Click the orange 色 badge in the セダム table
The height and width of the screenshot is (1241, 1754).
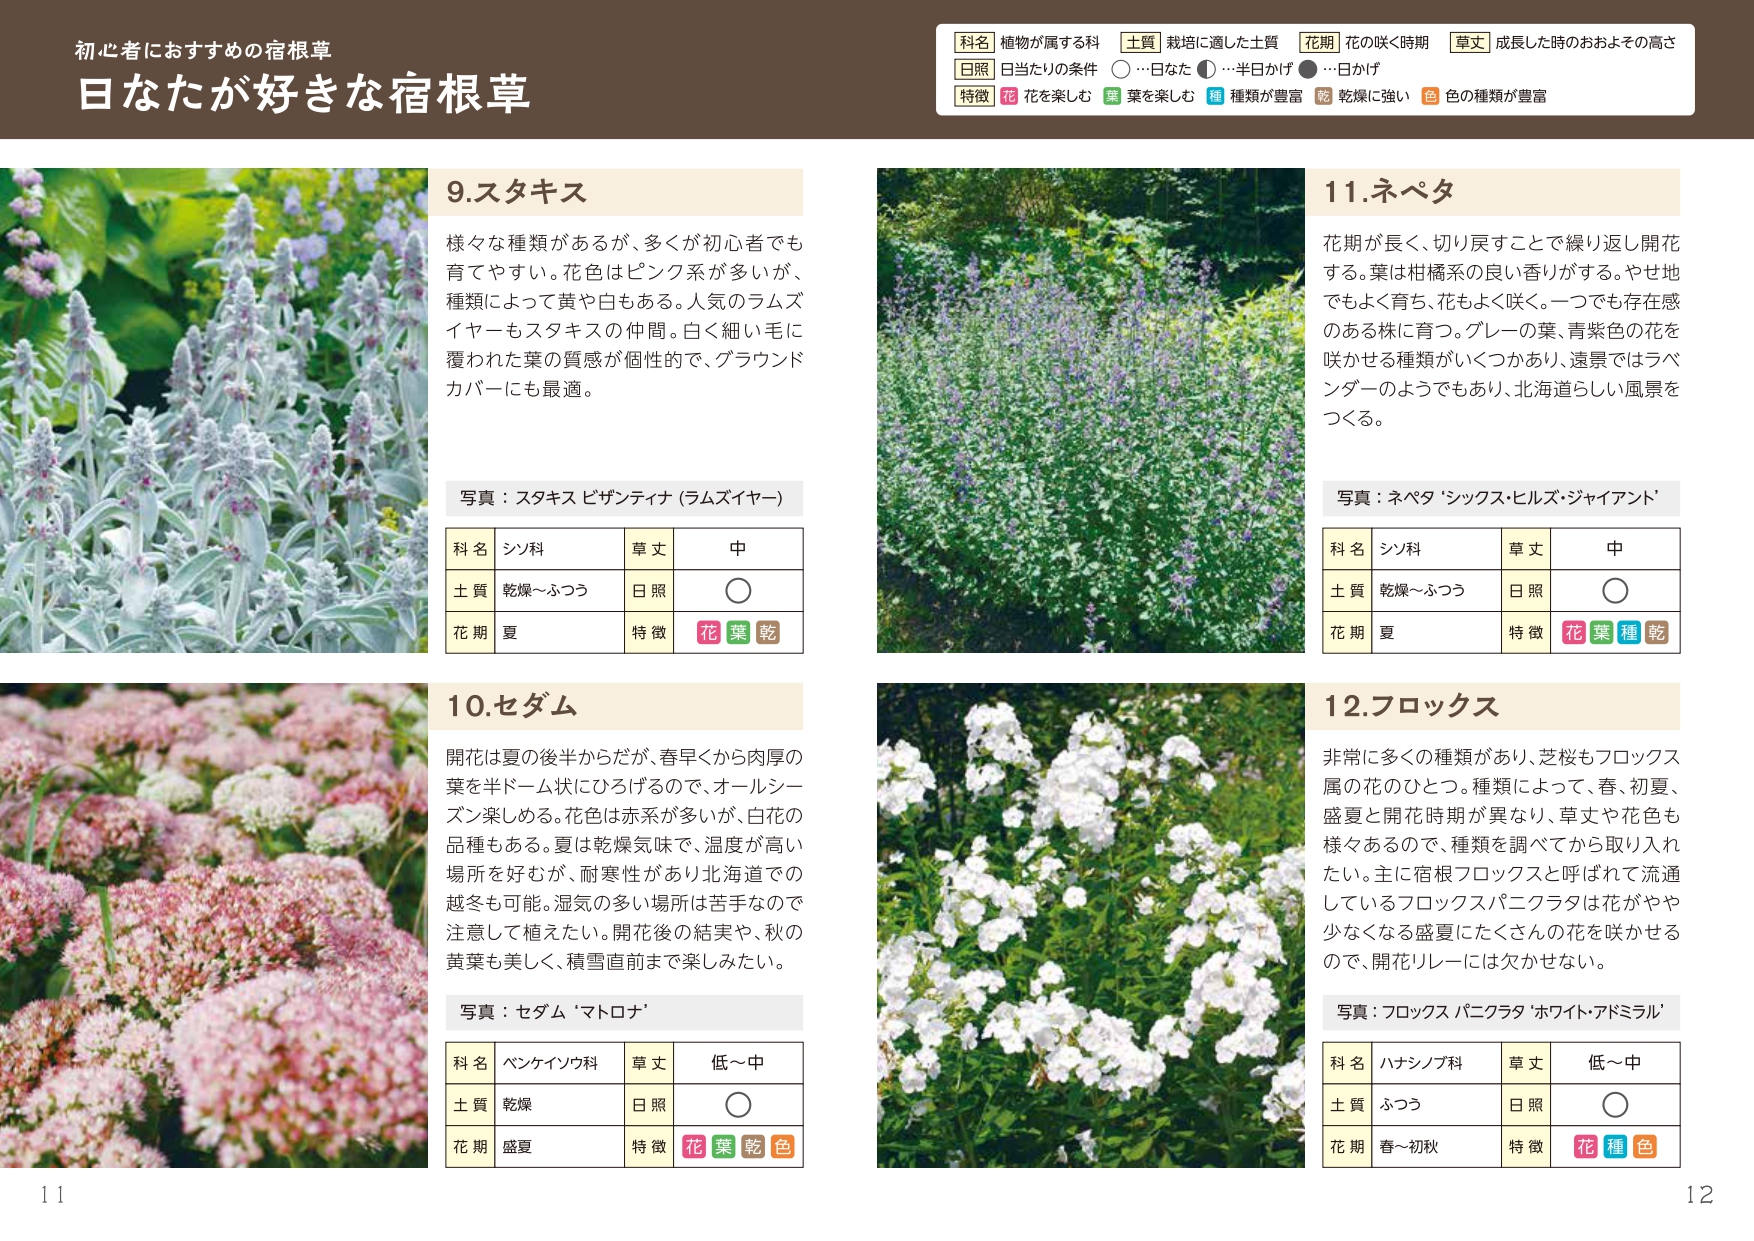[783, 1146]
